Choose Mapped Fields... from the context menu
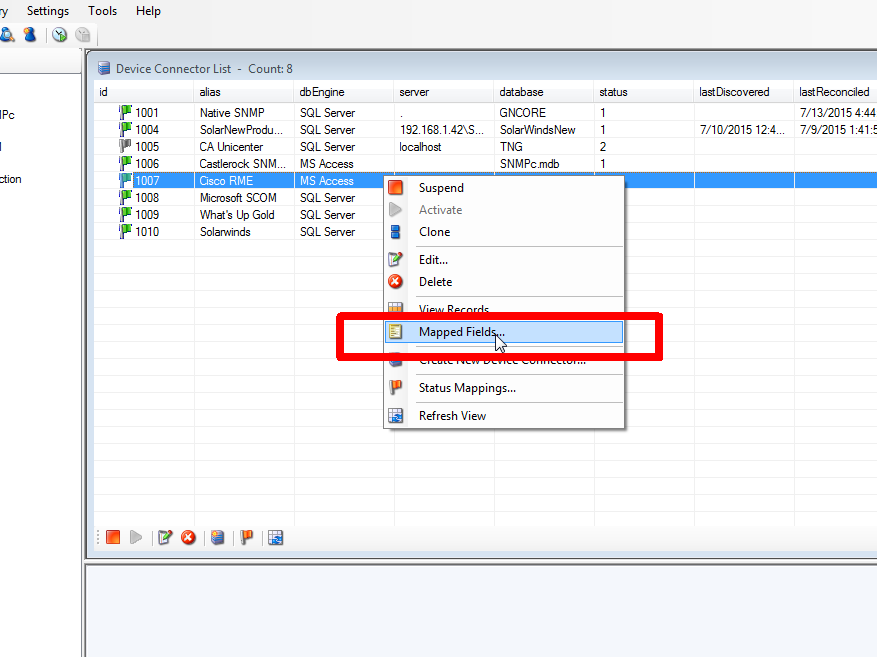 click(x=461, y=332)
